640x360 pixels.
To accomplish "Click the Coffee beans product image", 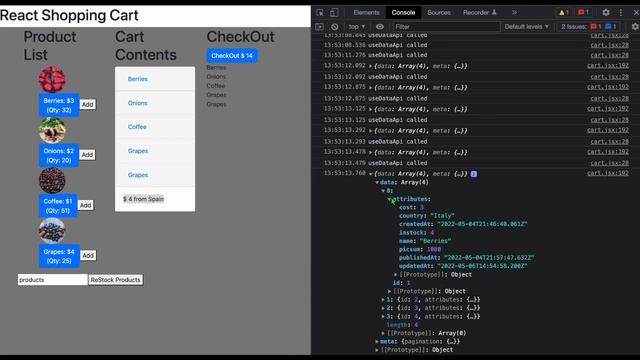I will click(52, 180).
